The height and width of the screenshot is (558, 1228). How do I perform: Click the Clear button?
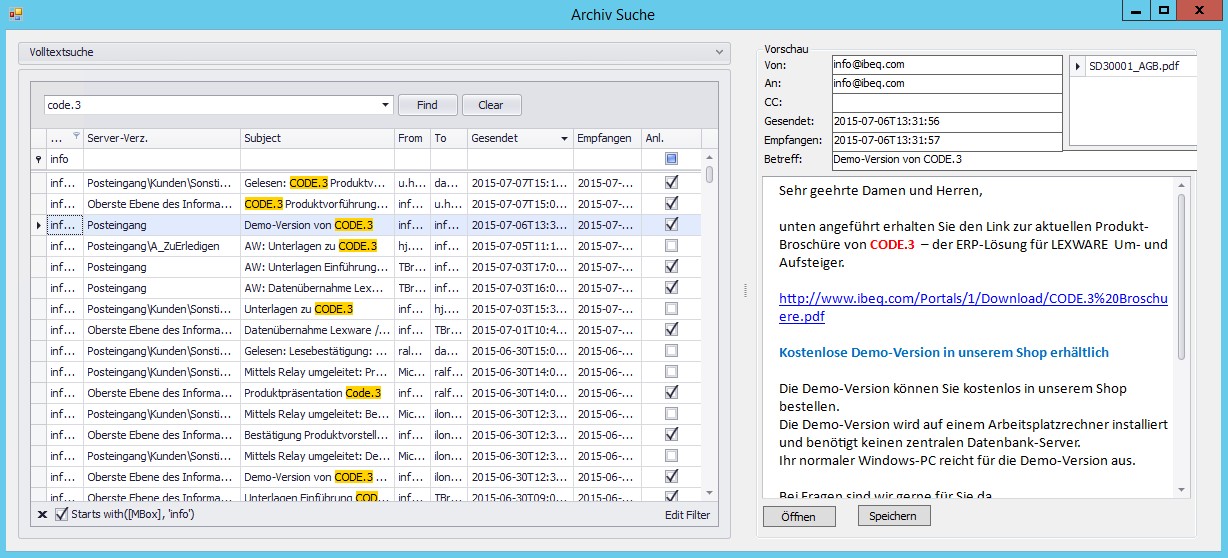[491, 105]
